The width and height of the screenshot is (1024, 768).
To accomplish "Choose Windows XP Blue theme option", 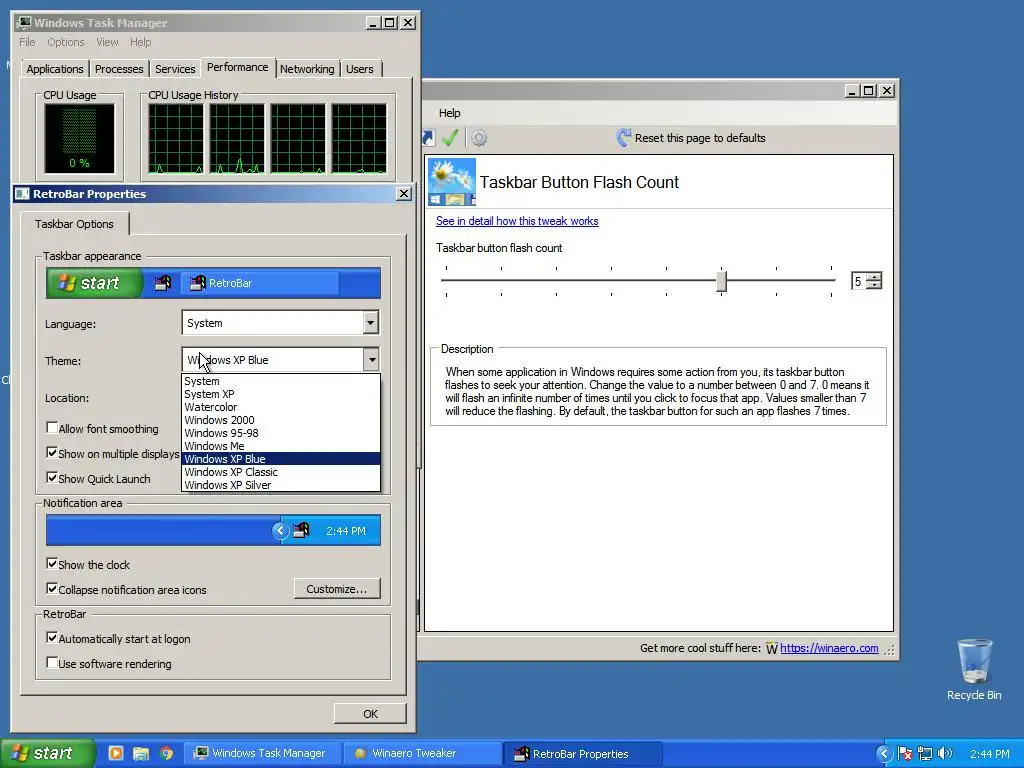I will 281,459.
